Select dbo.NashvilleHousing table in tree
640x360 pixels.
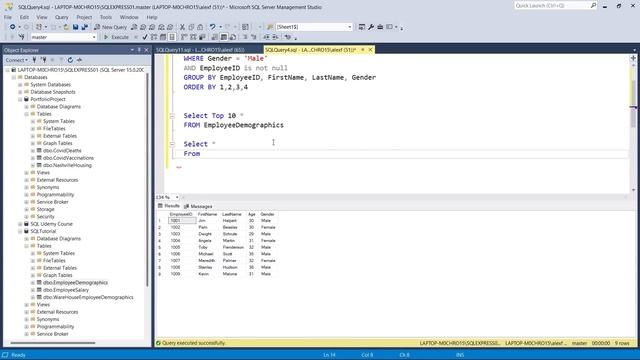(67, 165)
